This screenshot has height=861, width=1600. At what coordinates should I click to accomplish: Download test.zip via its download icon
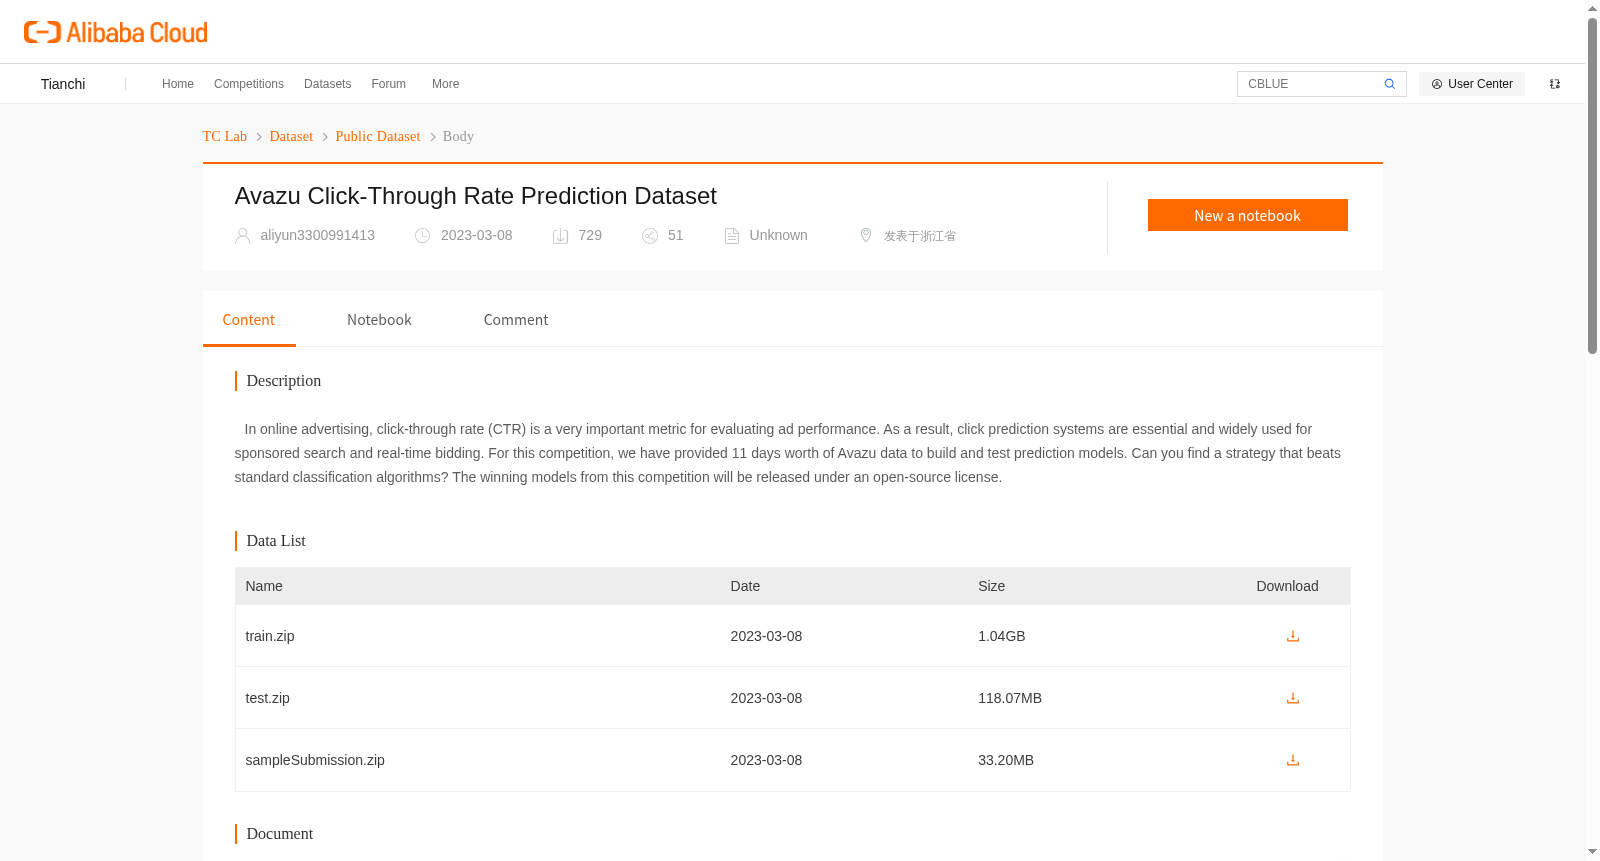(1293, 698)
